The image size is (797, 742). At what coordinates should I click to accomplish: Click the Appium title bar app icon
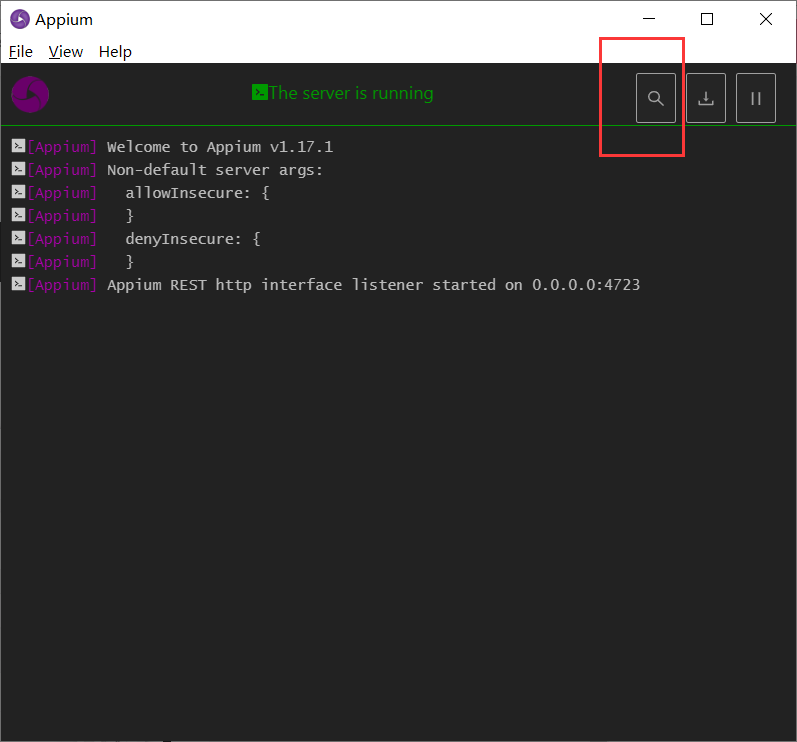(x=20, y=19)
